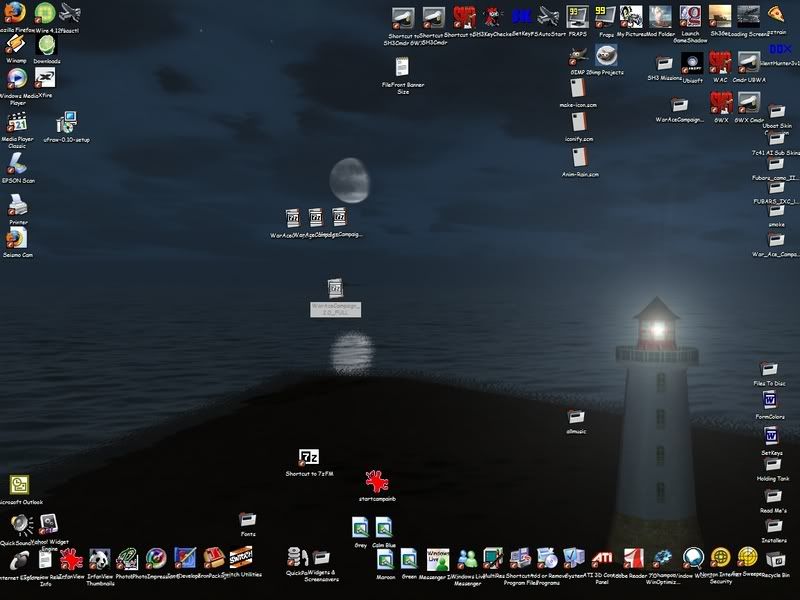Launch the Messenger shortcut with Windows Live logo
800x600 pixels.
438,559
